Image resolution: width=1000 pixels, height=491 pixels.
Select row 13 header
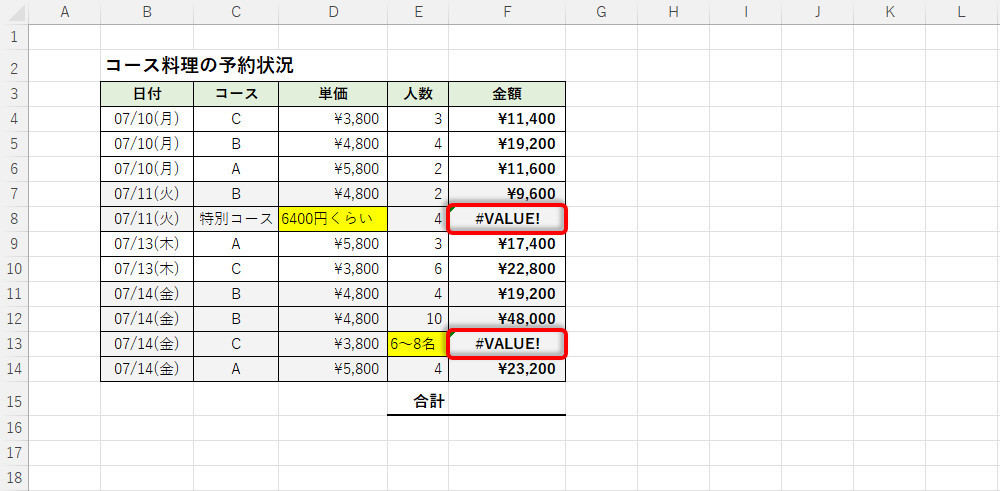14,344
